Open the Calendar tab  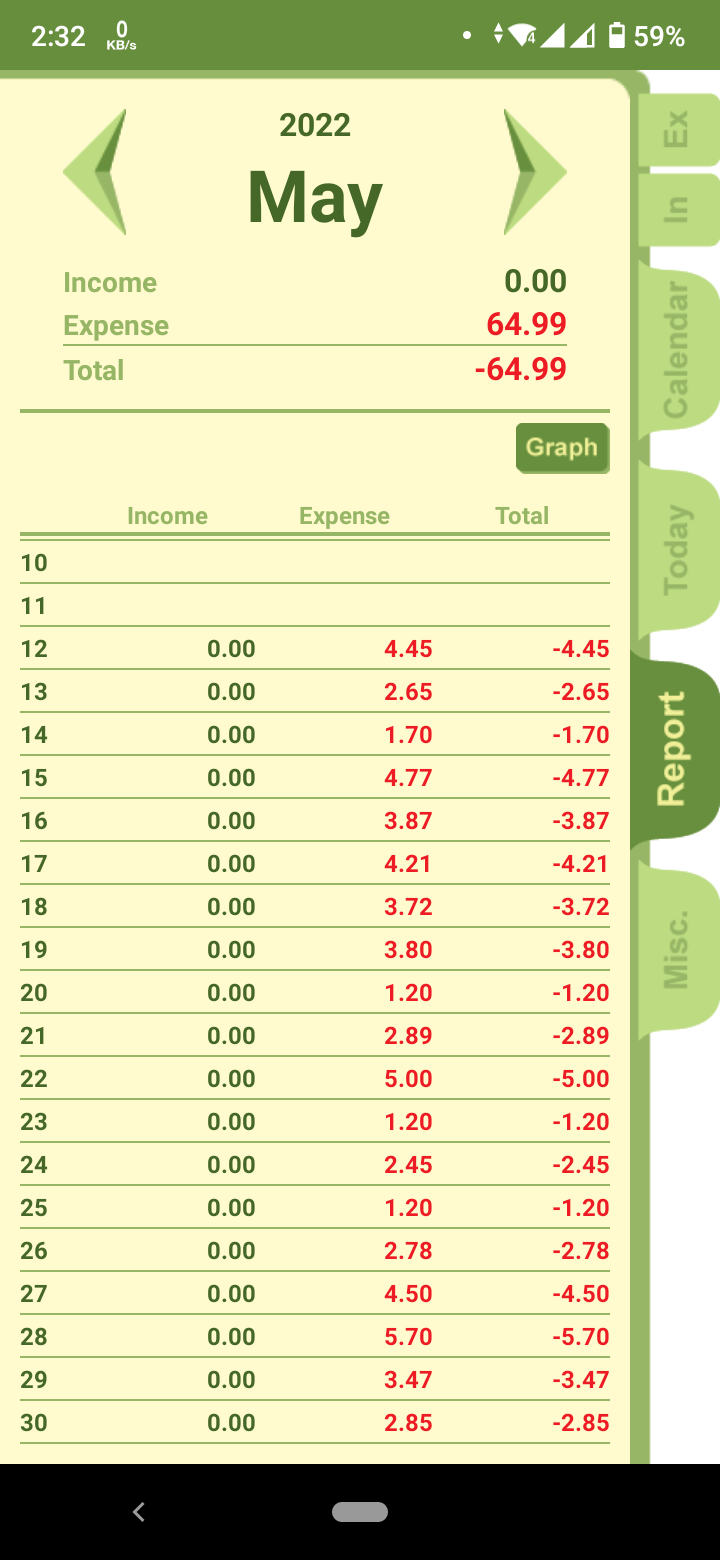pyautogui.click(x=677, y=350)
